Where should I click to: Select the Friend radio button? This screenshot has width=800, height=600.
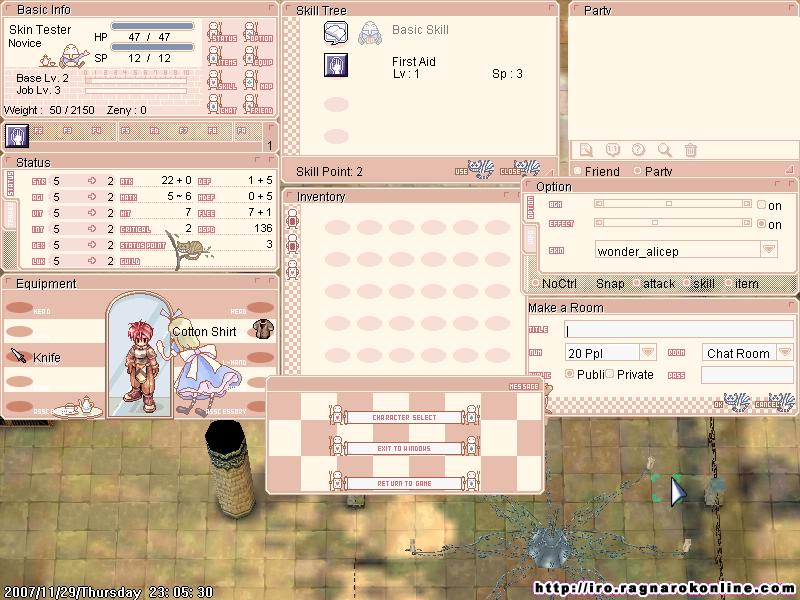click(x=578, y=170)
